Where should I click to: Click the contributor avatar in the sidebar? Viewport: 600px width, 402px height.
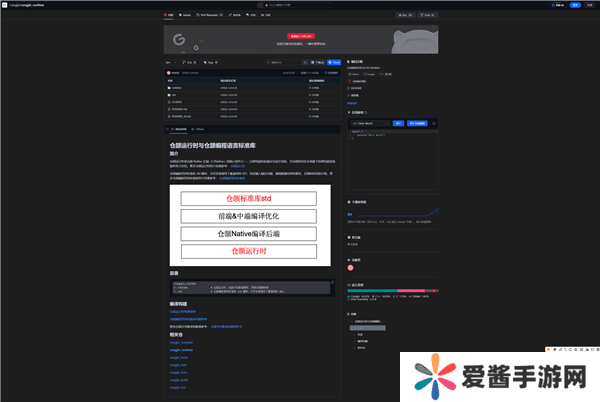click(x=351, y=267)
